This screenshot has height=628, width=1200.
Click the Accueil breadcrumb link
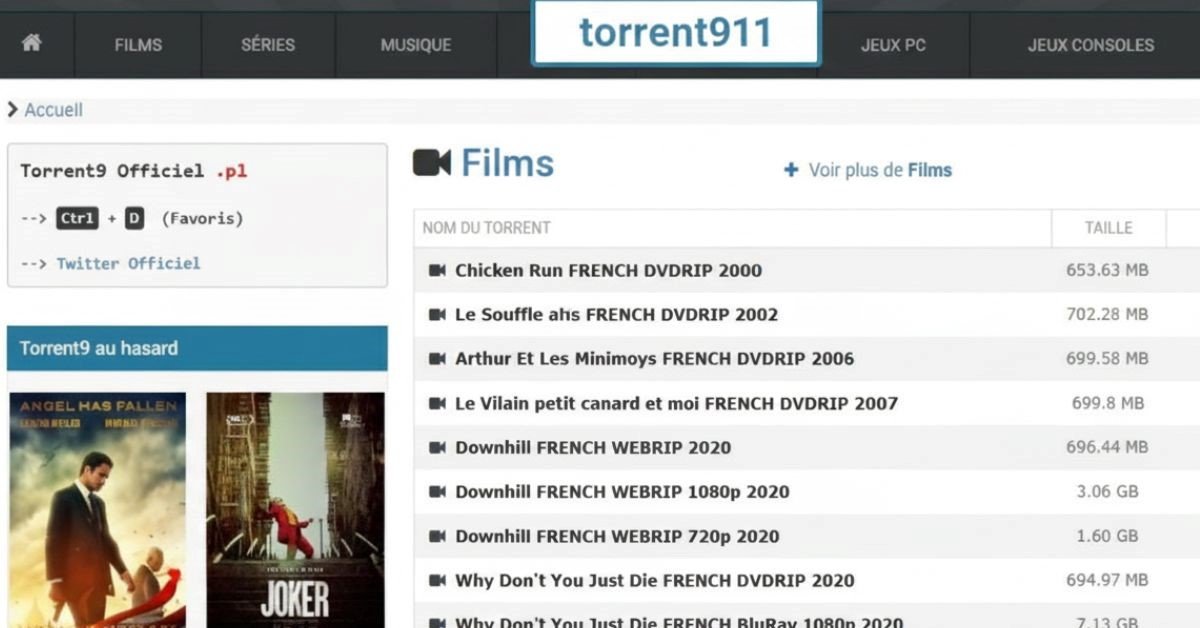[x=55, y=110]
